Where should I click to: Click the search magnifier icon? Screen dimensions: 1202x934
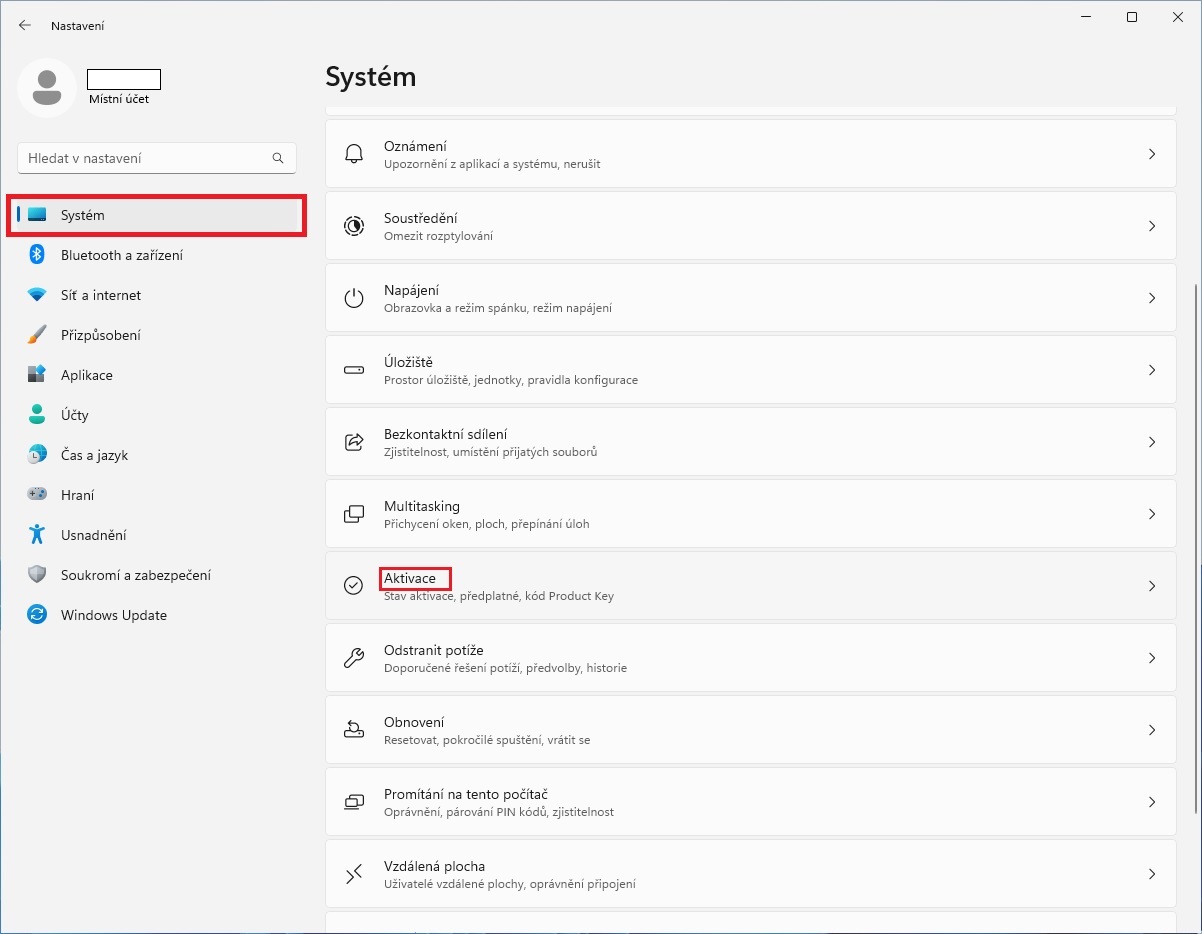[x=278, y=158]
